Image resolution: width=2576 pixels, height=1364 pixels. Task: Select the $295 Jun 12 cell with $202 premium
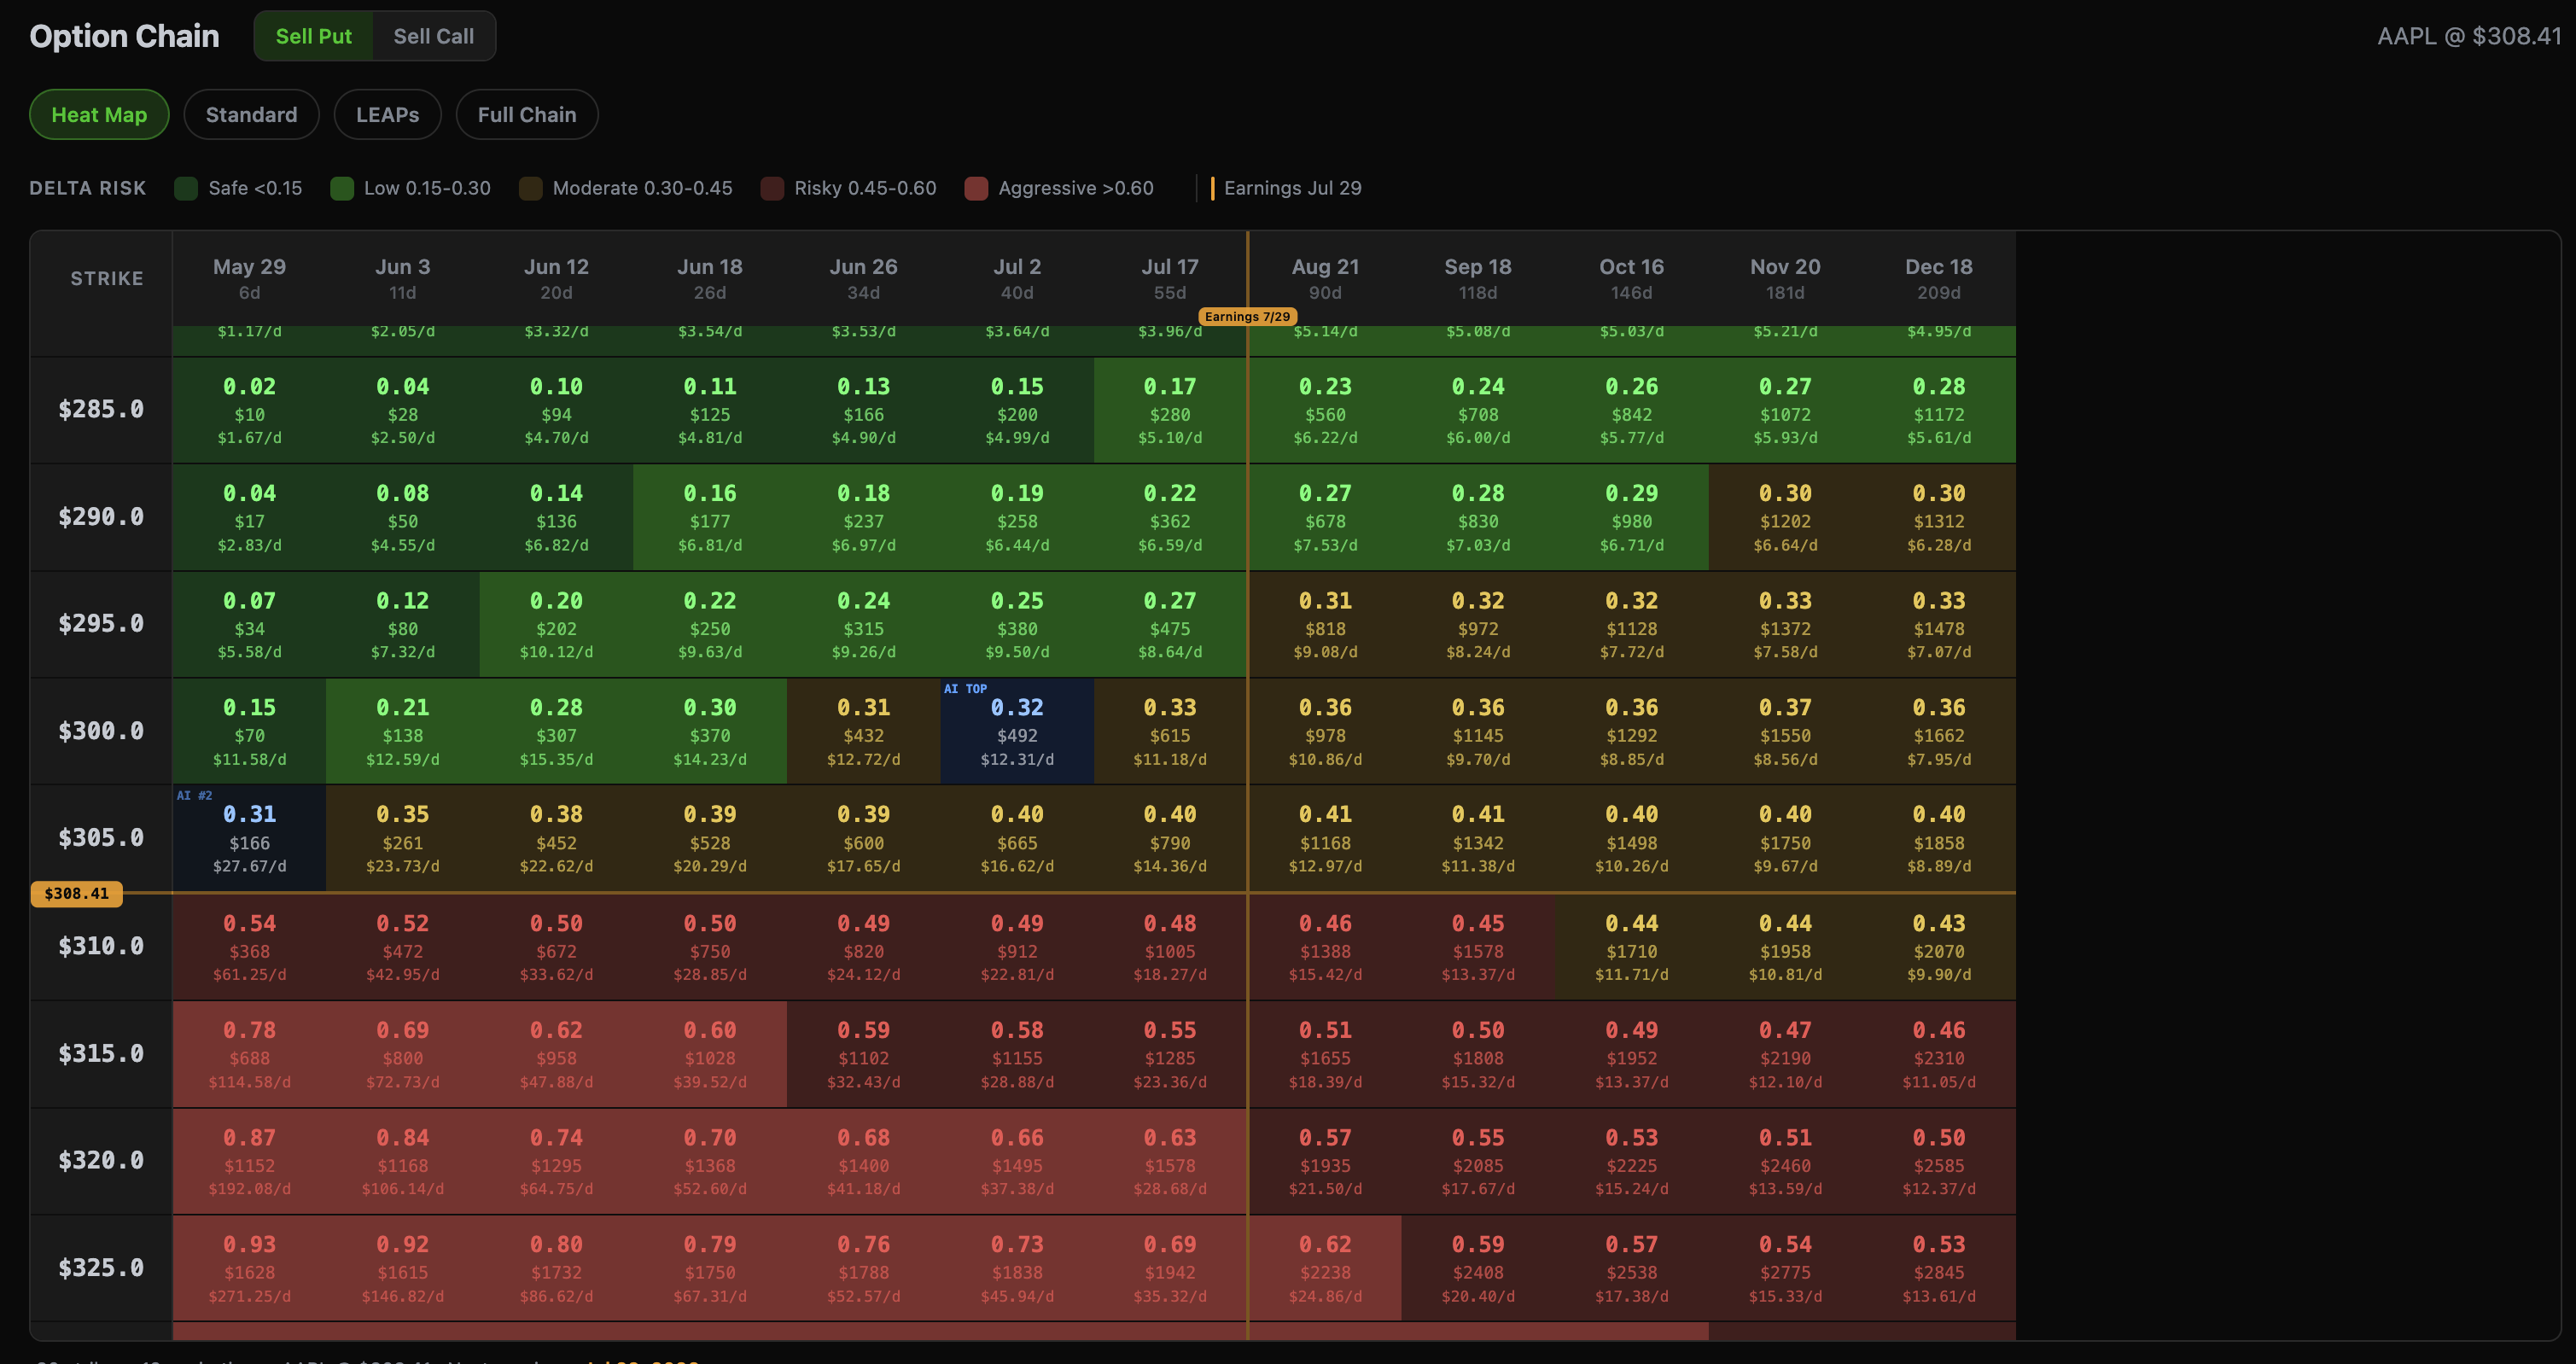[x=556, y=625]
